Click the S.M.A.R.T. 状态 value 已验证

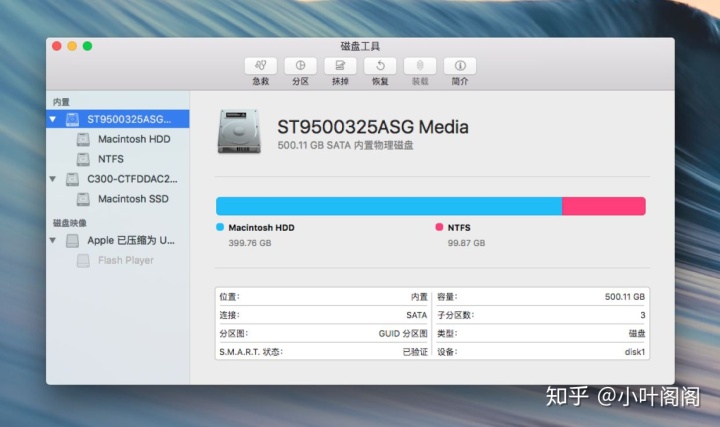tap(415, 352)
